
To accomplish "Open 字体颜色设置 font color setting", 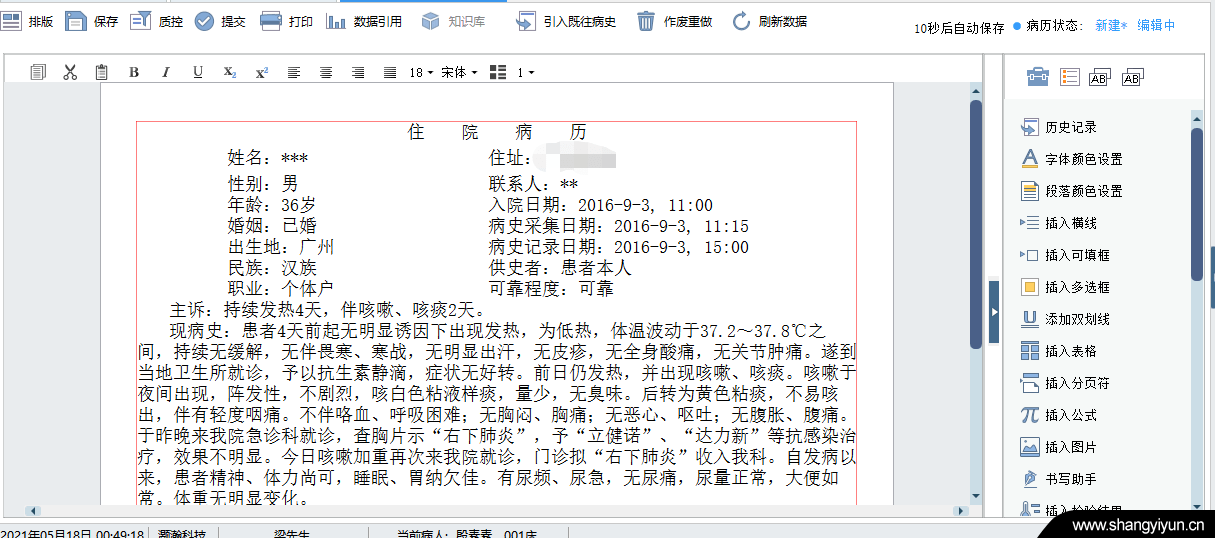I will point(1083,159).
